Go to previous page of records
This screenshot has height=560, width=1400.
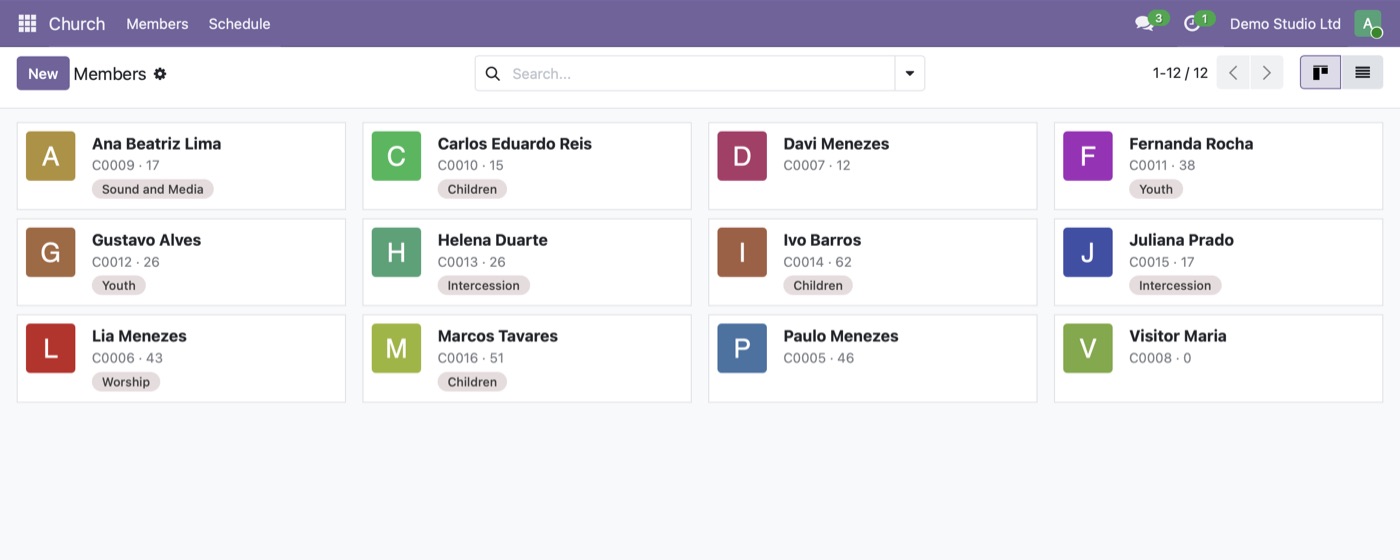click(x=1233, y=73)
